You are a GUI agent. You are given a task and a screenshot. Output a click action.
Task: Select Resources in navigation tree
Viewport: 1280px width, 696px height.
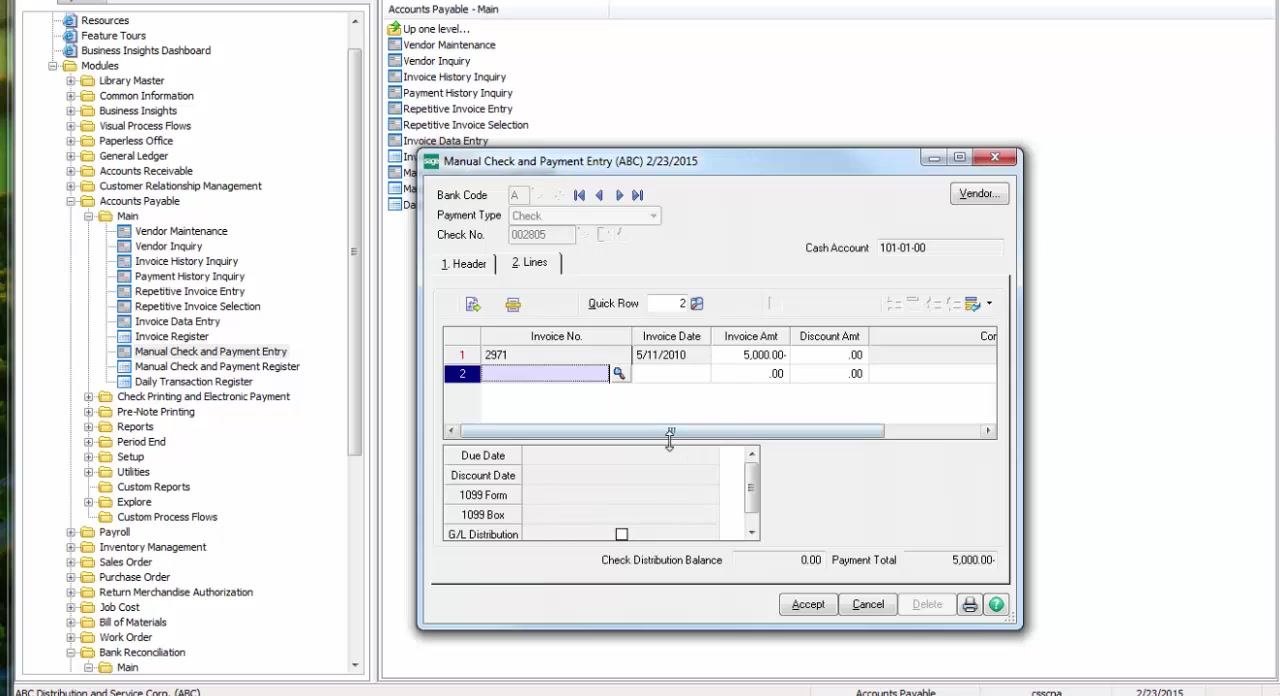point(105,20)
